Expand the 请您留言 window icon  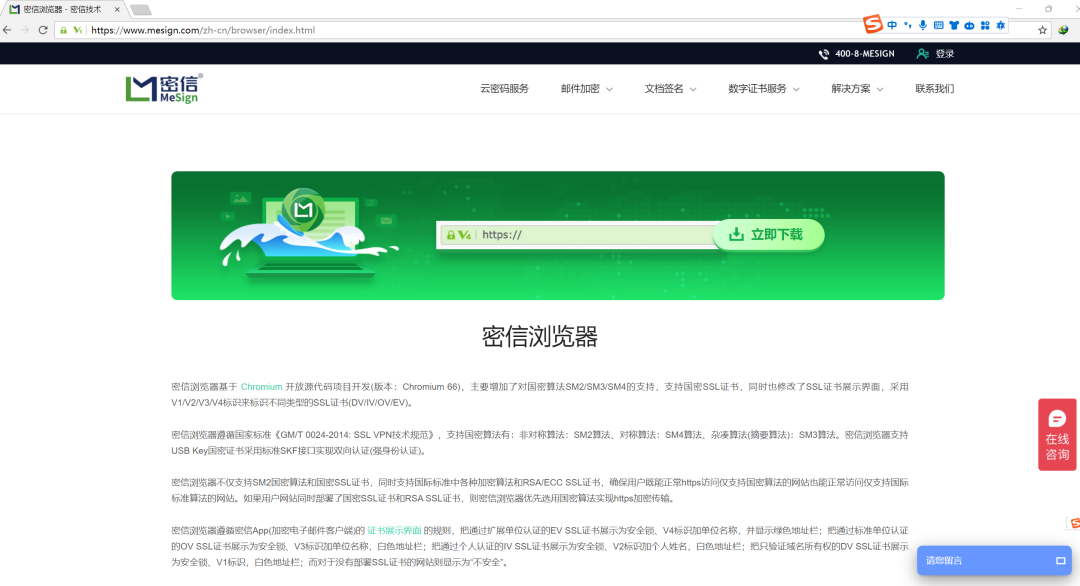pyautogui.click(x=1061, y=561)
